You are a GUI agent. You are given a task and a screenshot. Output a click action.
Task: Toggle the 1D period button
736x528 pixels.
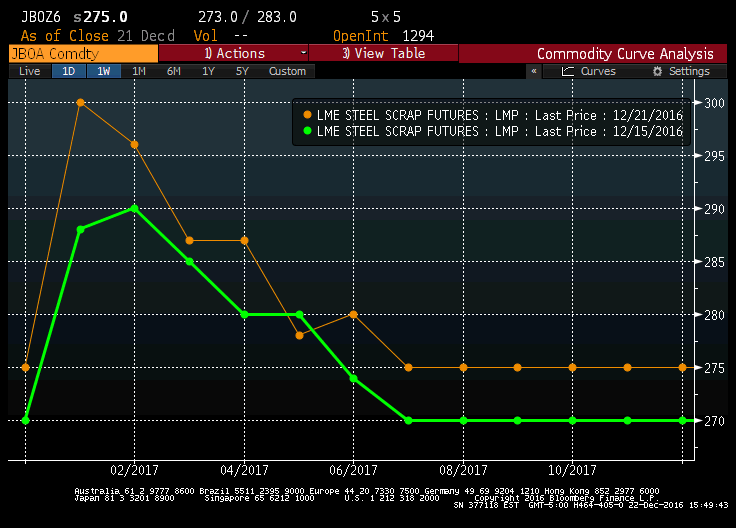click(68, 71)
